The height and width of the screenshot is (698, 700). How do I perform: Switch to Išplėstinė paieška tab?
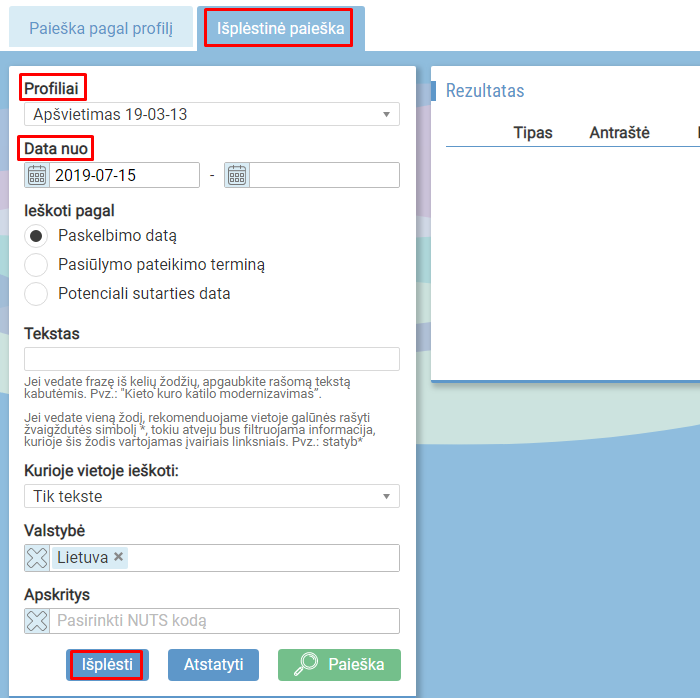(x=280, y=29)
